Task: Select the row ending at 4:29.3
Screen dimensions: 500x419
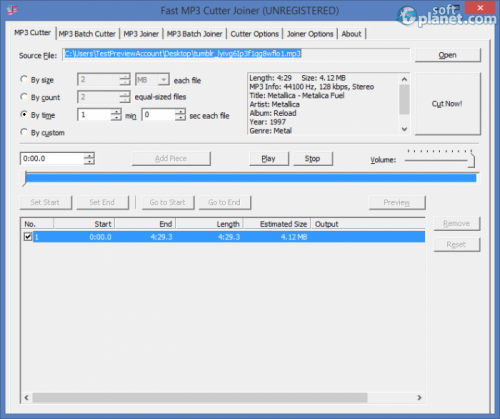Action: pos(224,237)
